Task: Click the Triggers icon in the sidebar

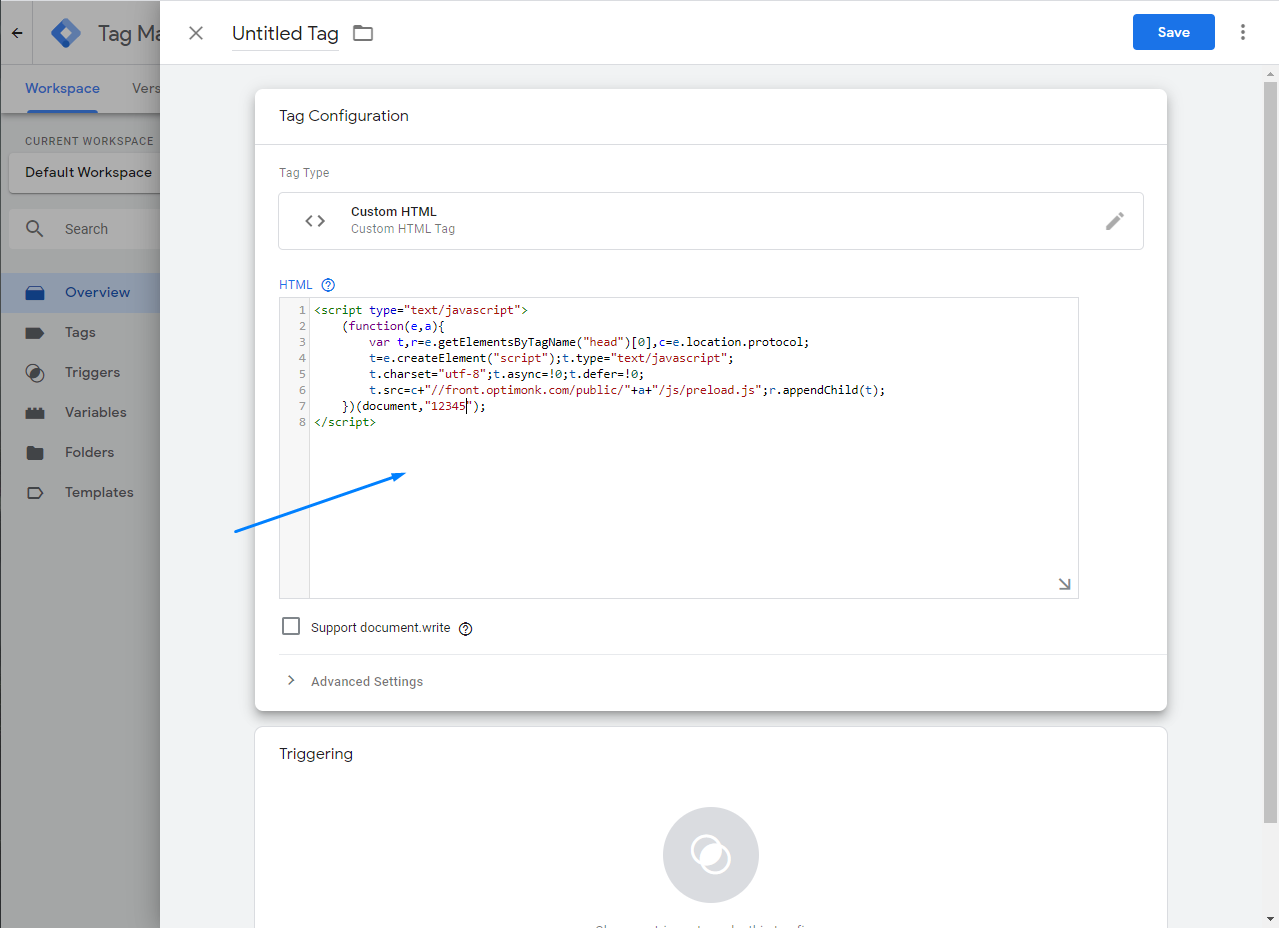Action: [x=35, y=373]
